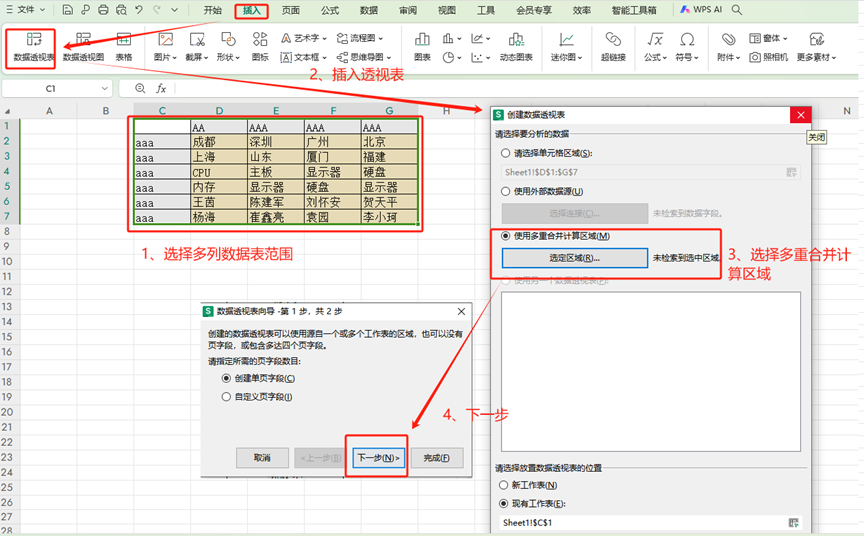Click the range selector icon in Sheet1!$D$1:$G$7 field
864x536 pixels.
(x=792, y=172)
